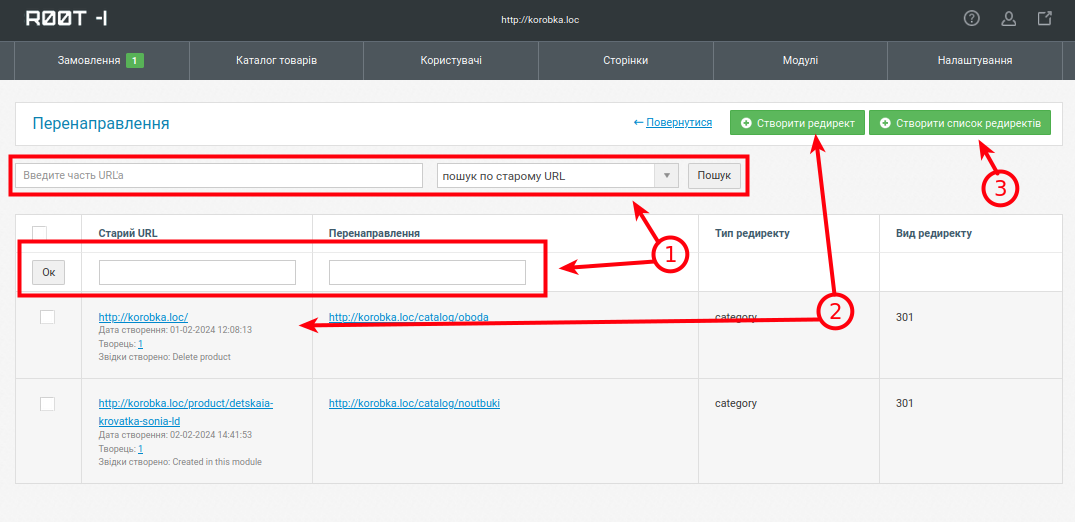Click the Створити редирект button
This screenshot has height=522, width=1075.
(x=797, y=123)
